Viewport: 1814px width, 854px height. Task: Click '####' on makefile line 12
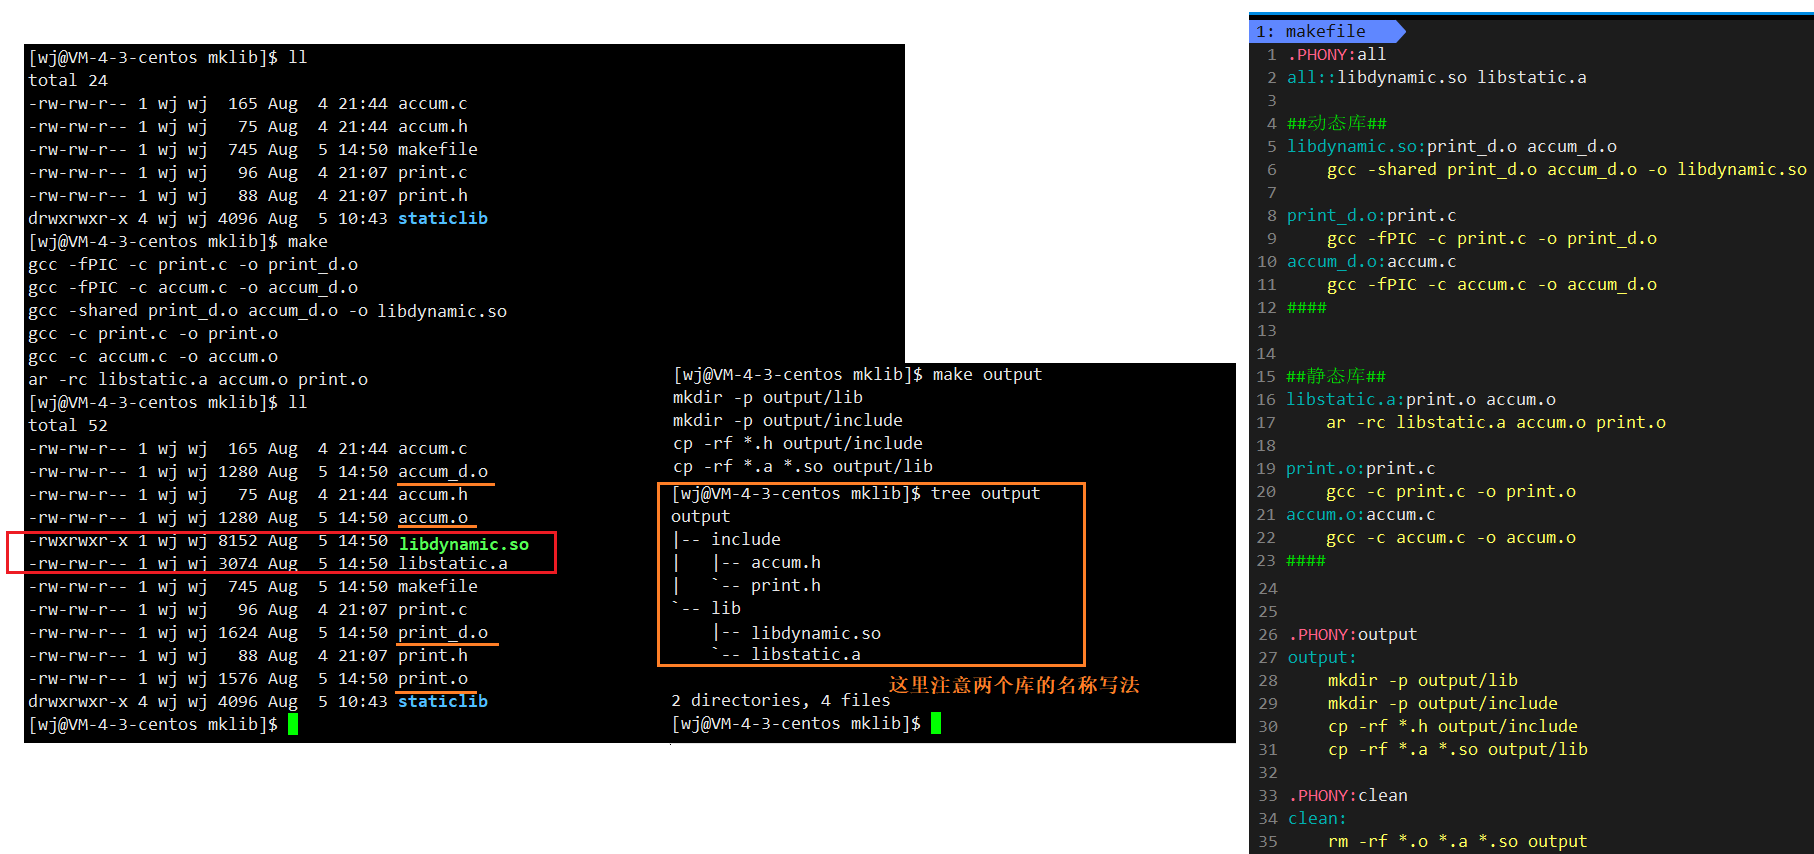click(x=1306, y=307)
